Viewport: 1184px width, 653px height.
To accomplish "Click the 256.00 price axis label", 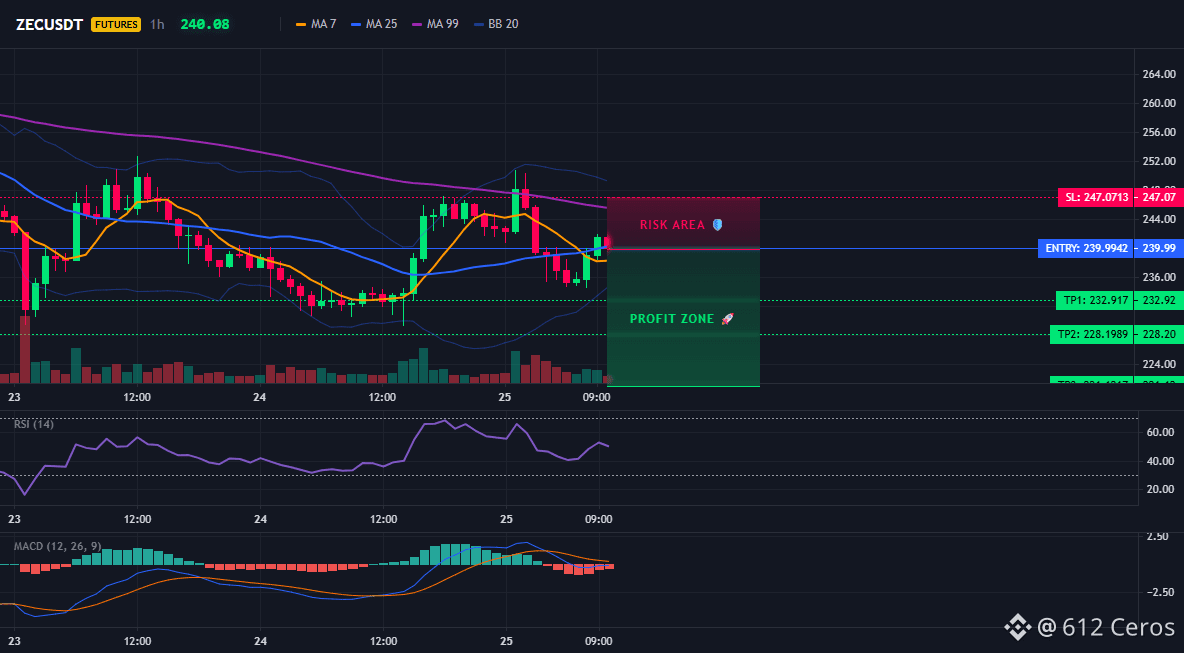I will point(1158,132).
